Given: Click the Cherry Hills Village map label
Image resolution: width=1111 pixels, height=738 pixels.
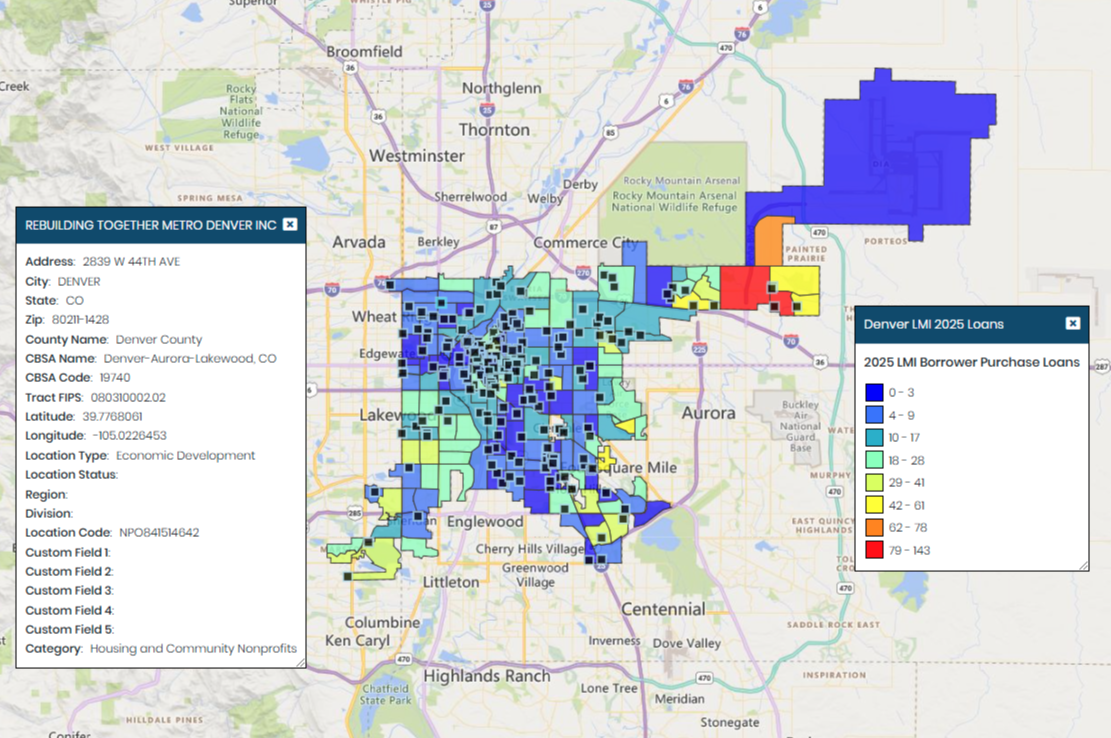Looking at the screenshot, I should click(x=530, y=549).
